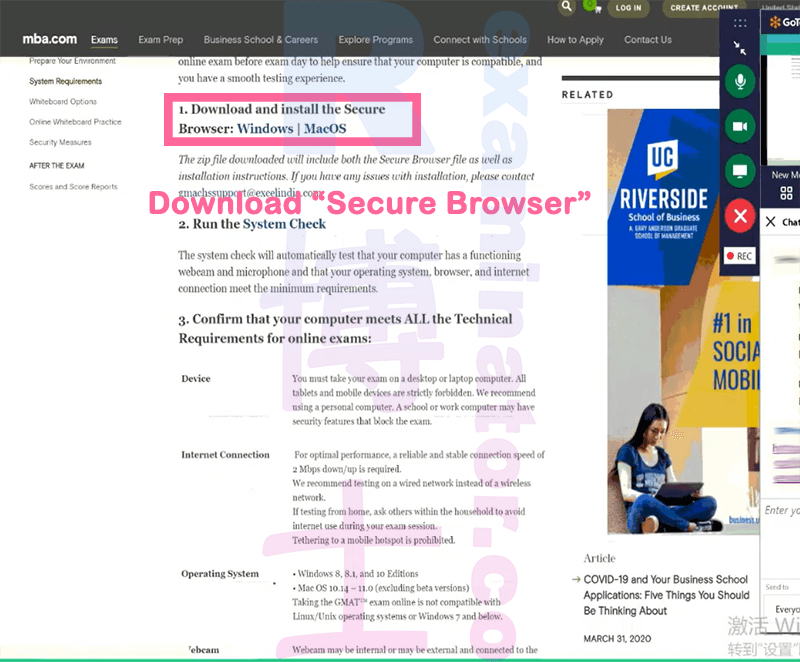The height and width of the screenshot is (662, 800).
Task: Click Contact Us in navigation
Action: pos(648,40)
